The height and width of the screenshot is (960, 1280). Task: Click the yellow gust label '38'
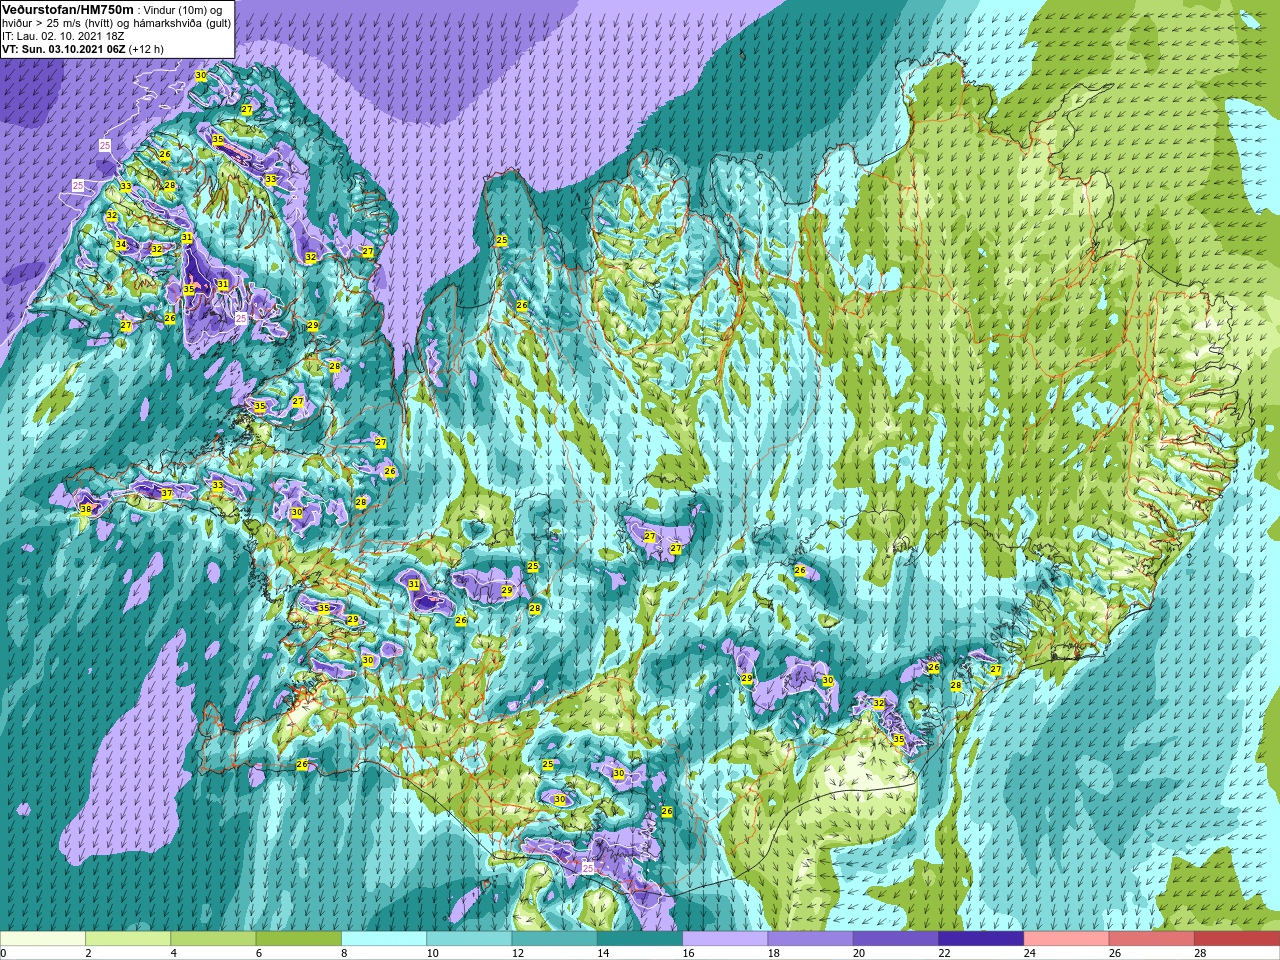(86, 510)
